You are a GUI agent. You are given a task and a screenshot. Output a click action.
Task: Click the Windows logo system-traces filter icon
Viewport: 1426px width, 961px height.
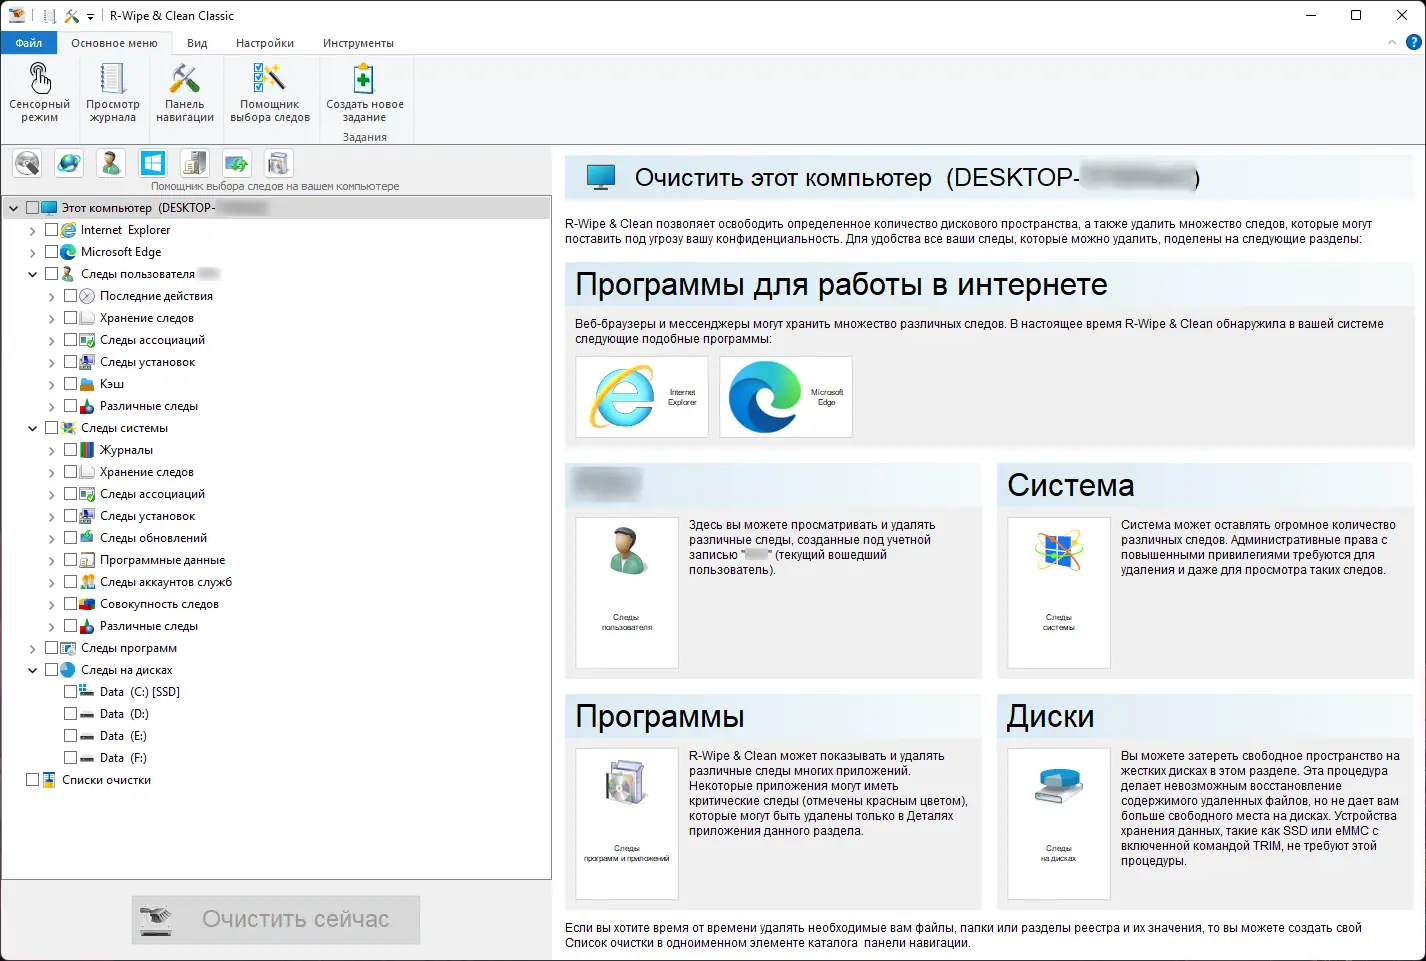coord(152,163)
